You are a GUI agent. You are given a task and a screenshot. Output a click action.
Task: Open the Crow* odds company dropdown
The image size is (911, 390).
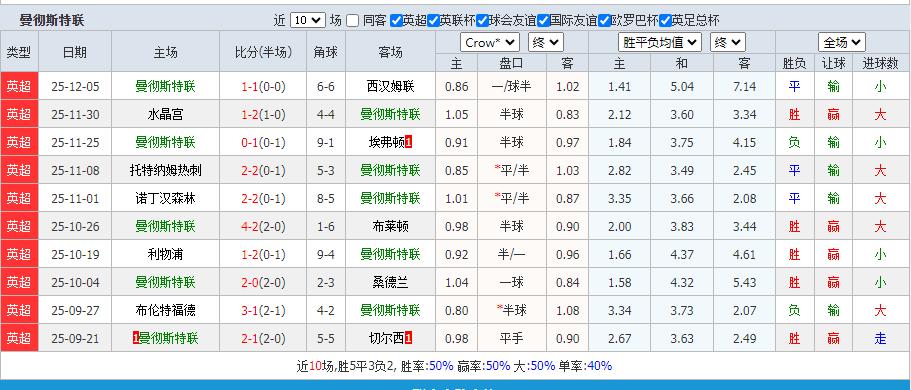tap(490, 42)
